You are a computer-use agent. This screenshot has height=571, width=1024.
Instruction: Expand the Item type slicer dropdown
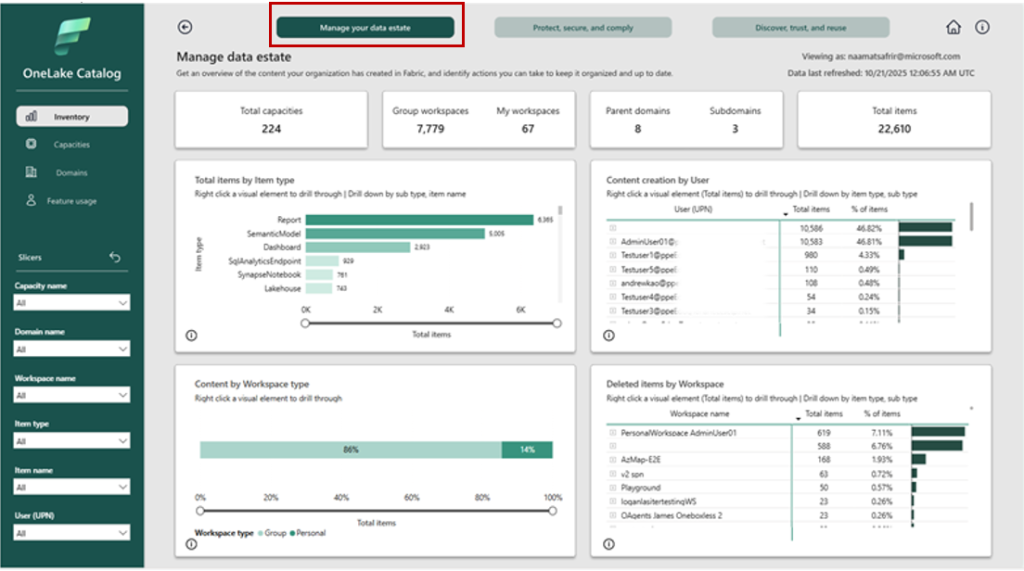(72, 441)
